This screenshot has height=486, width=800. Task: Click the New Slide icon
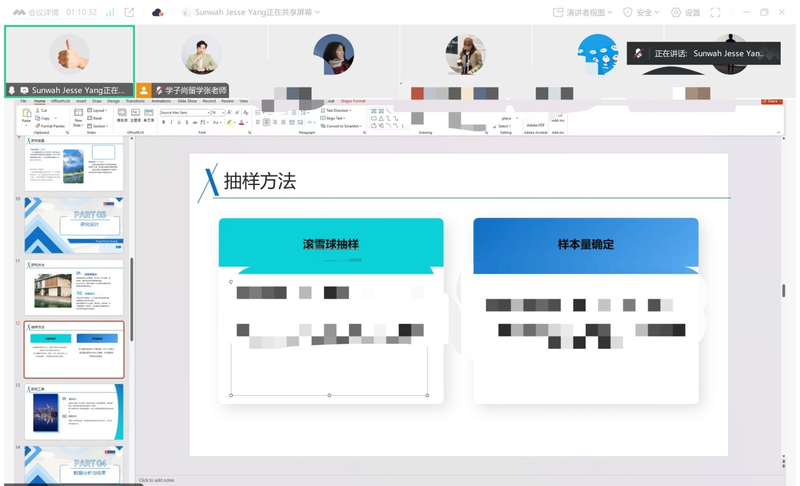[78, 112]
